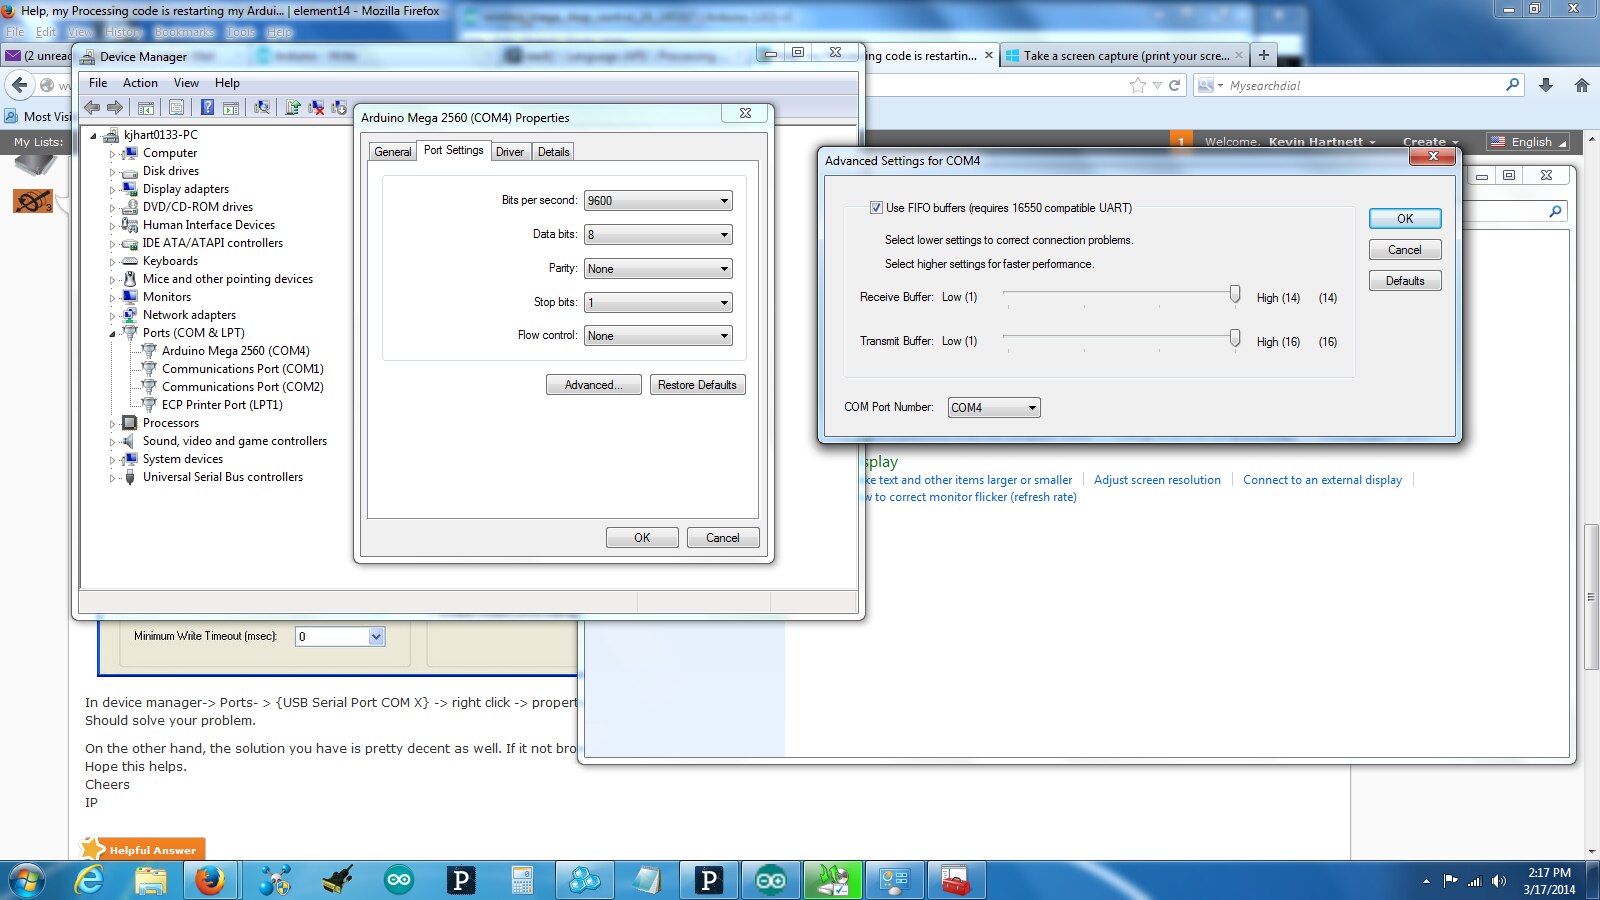The image size is (1600, 900).
Task: Click the Uninstall device icon with red X
Action: [x=316, y=108]
